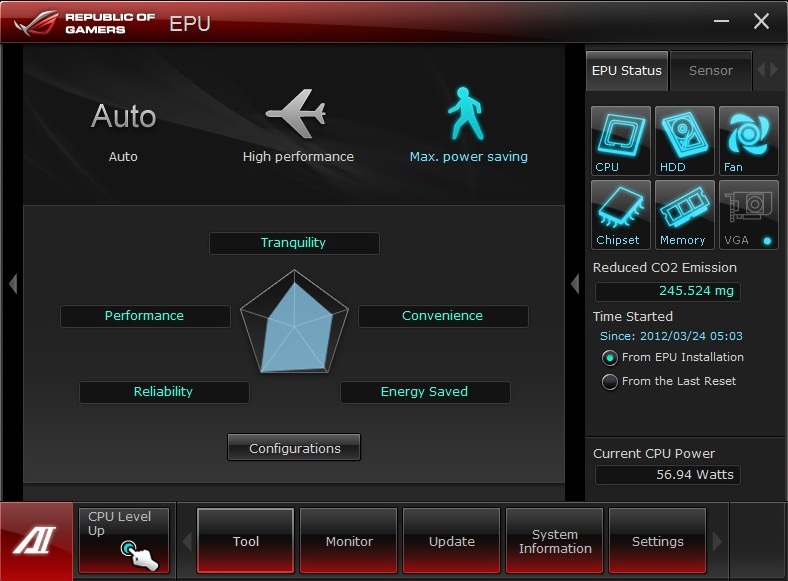This screenshot has width=788, height=581.
Task: Open the System Information menu
Action: point(554,541)
